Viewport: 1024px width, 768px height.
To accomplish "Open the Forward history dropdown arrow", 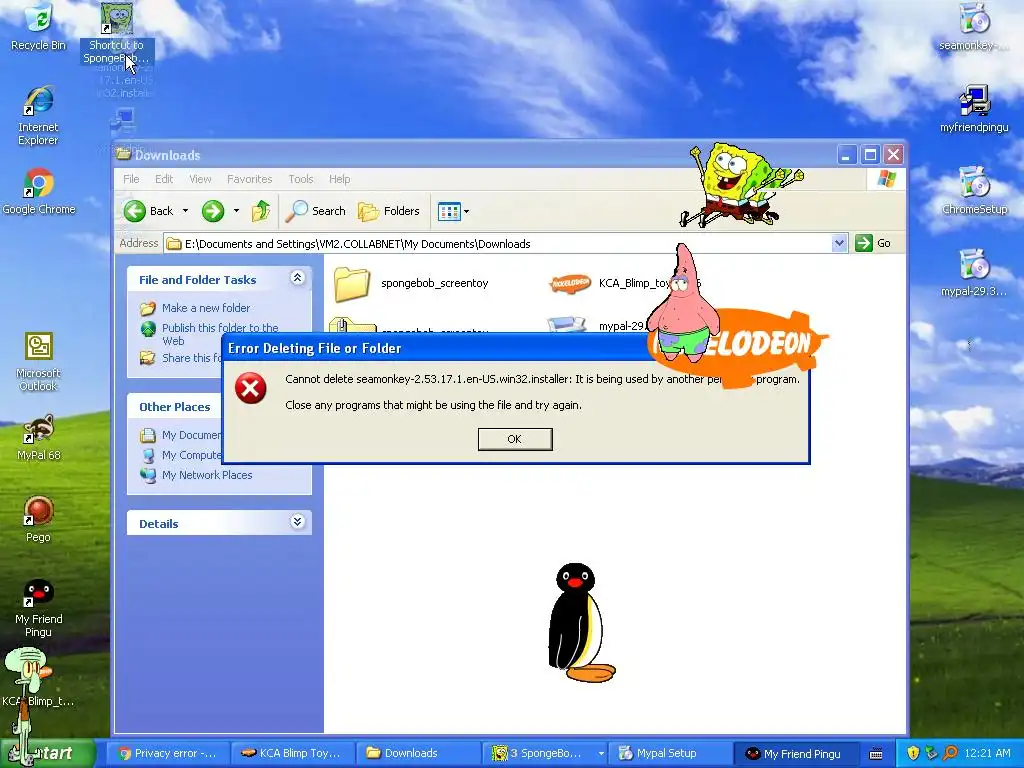I will click(x=236, y=211).
